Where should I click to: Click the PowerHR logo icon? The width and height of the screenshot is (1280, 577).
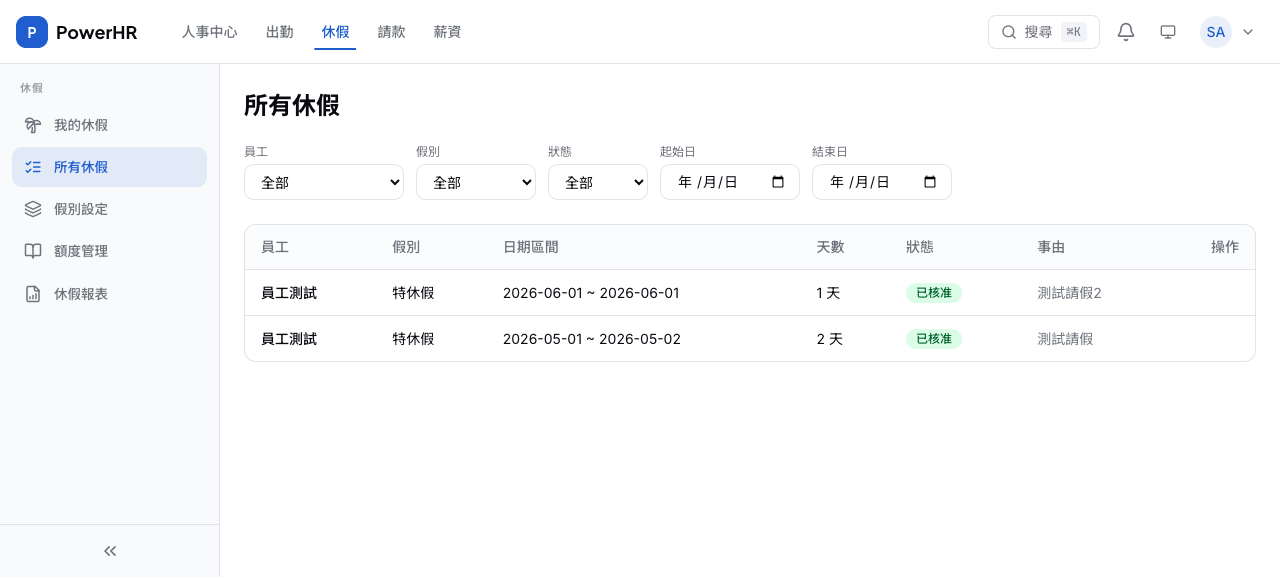(x=32, y=32)
